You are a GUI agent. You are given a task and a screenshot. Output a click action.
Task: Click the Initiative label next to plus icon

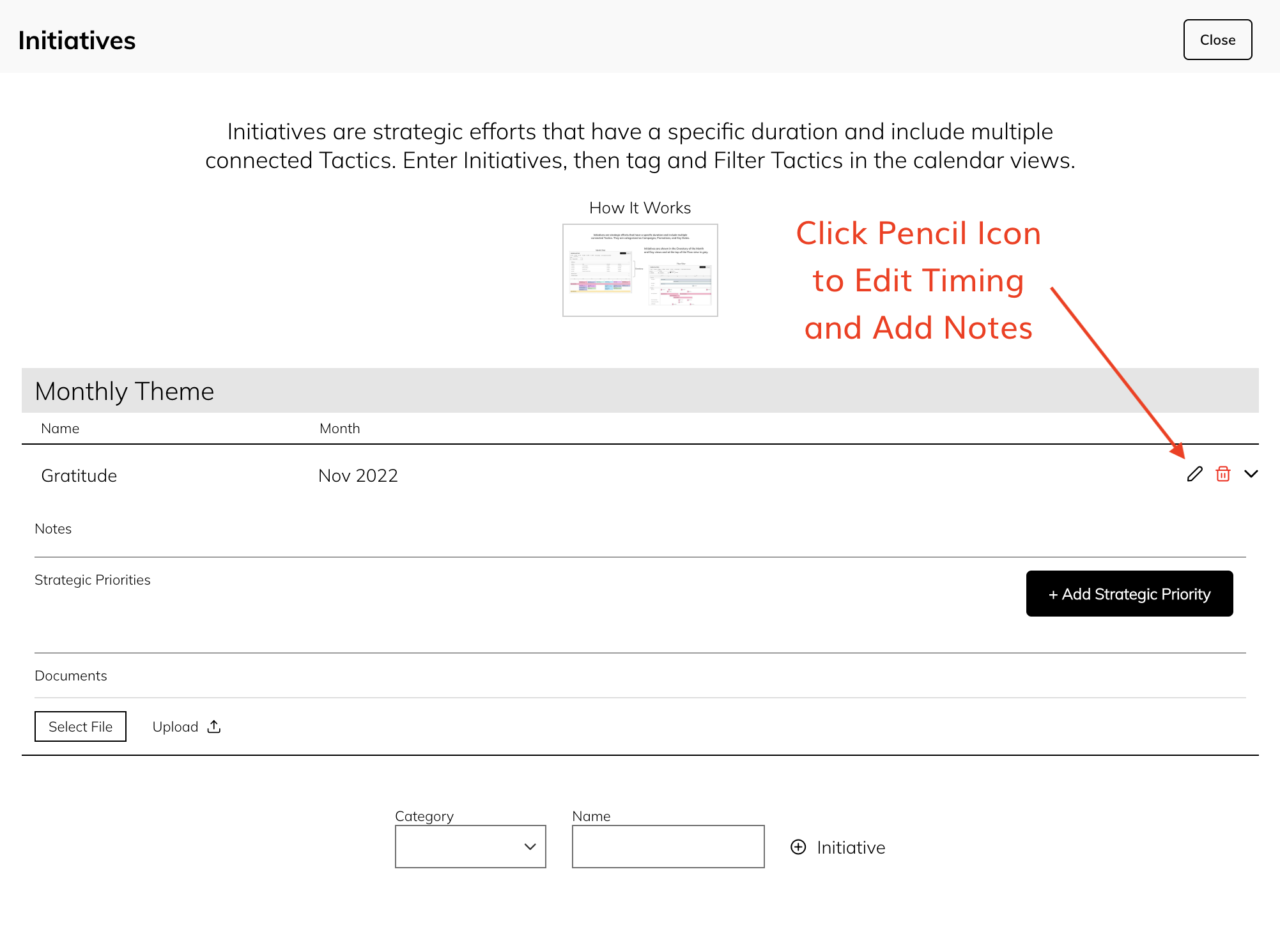click(850, 847)
